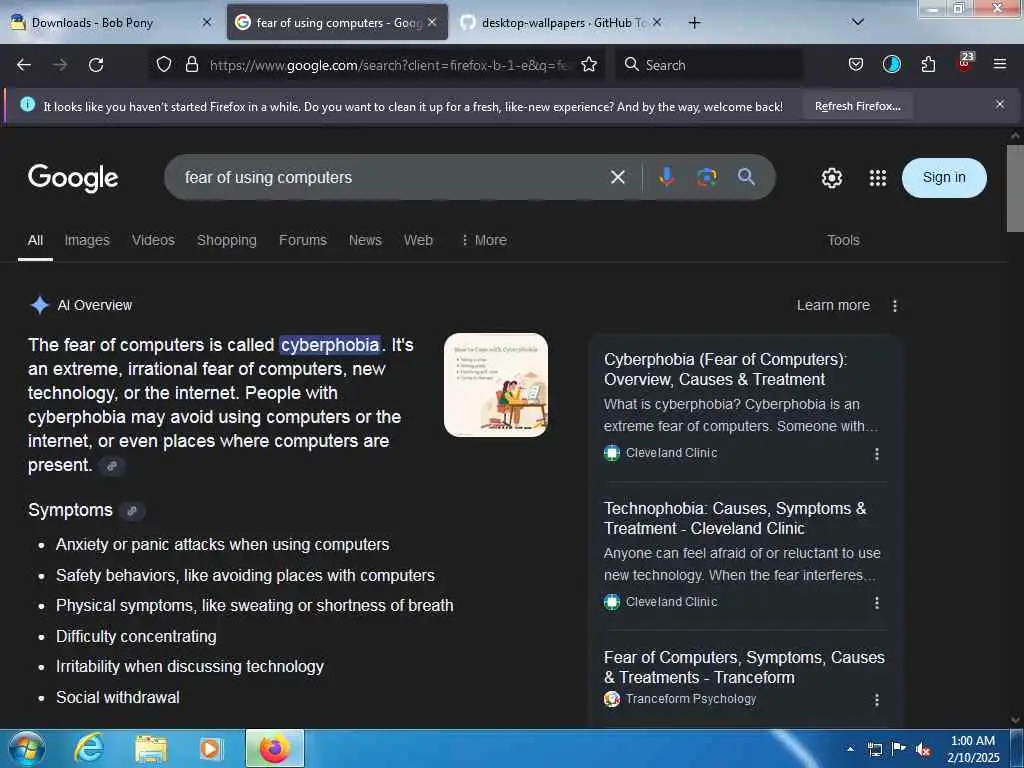Select the All results tab
The height and width of the screenshot is (768, 1024).
click(35, 240)
